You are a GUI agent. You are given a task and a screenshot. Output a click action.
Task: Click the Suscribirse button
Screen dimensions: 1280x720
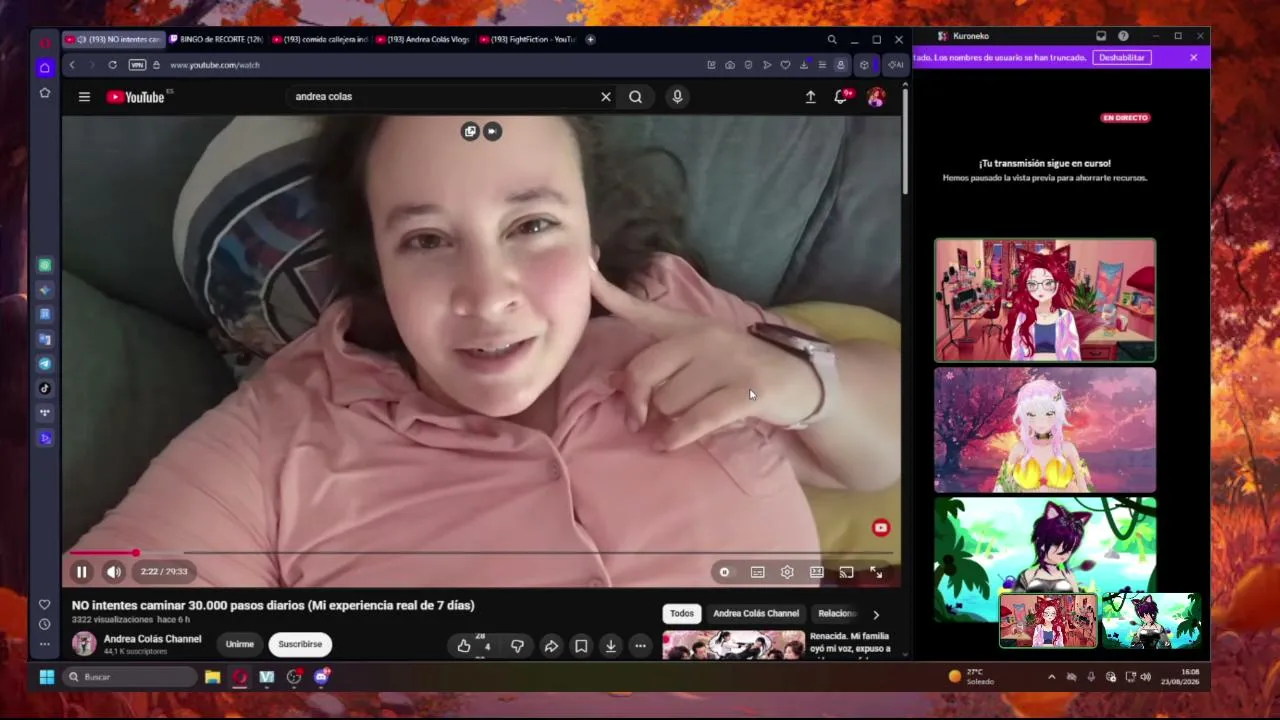click(x=300, y=644)
